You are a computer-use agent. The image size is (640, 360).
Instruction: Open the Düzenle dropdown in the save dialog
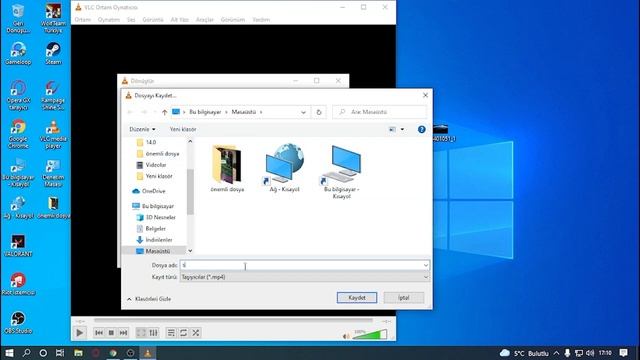pyautogui.click(x=142, y=129)
